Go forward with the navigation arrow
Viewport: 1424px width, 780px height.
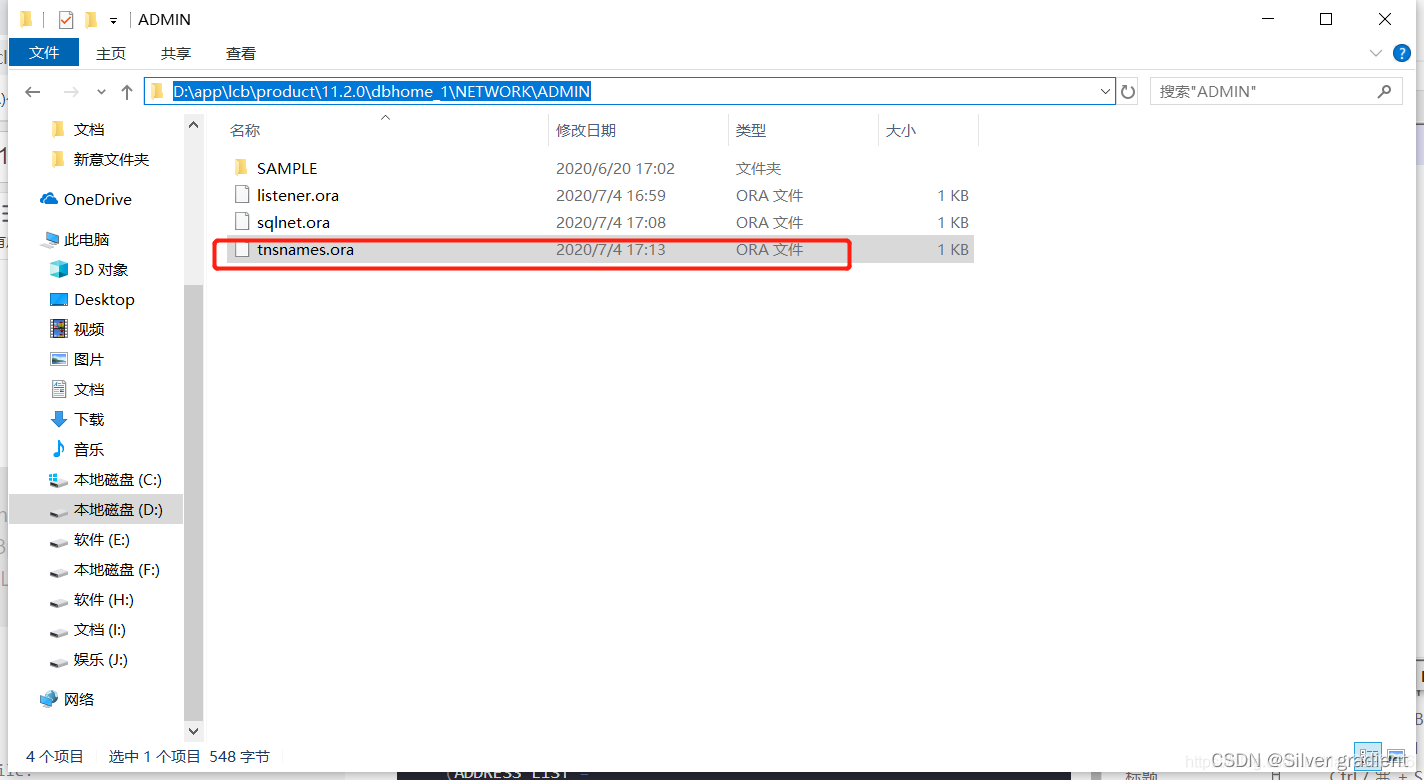pos(71,92)
